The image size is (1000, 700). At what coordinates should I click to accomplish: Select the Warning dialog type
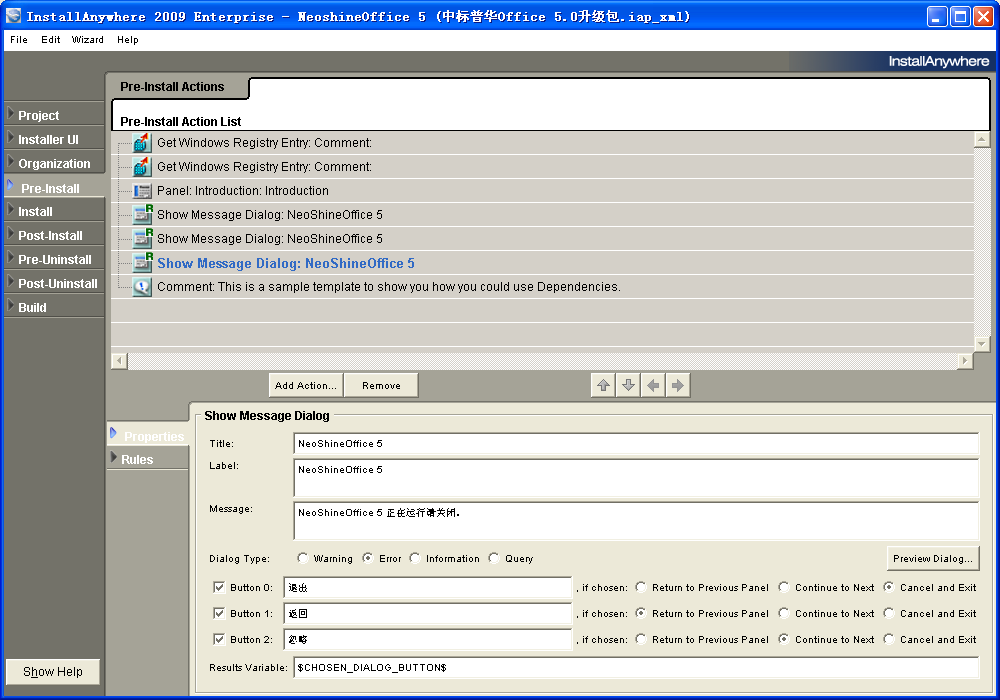point(302,558)
